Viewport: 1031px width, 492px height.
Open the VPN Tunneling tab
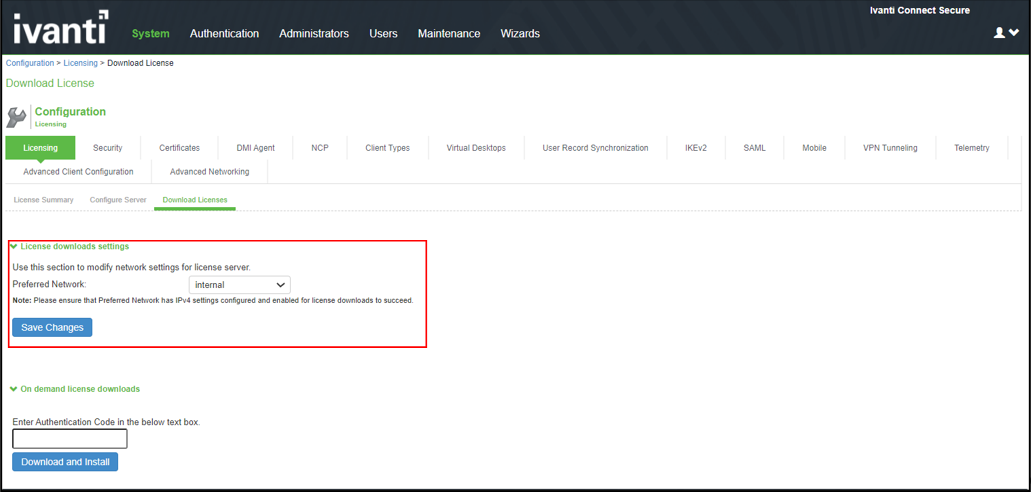tap(890, 148)
